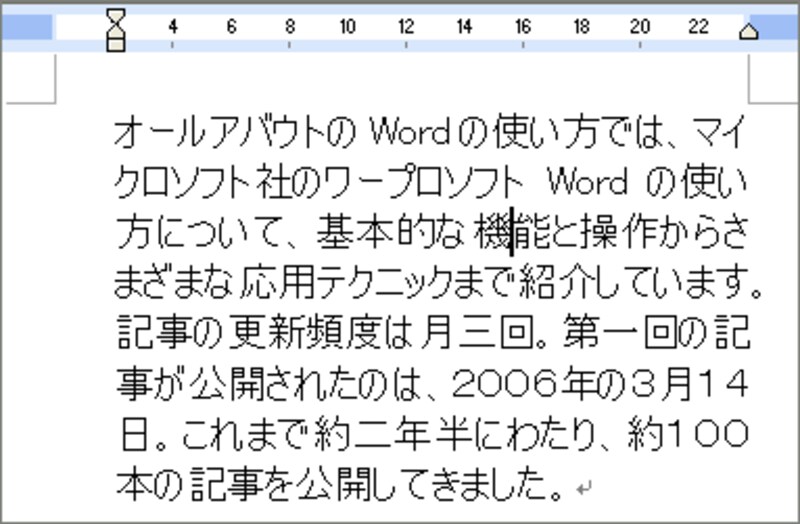Click the left indent square marker

click(116, 45)
